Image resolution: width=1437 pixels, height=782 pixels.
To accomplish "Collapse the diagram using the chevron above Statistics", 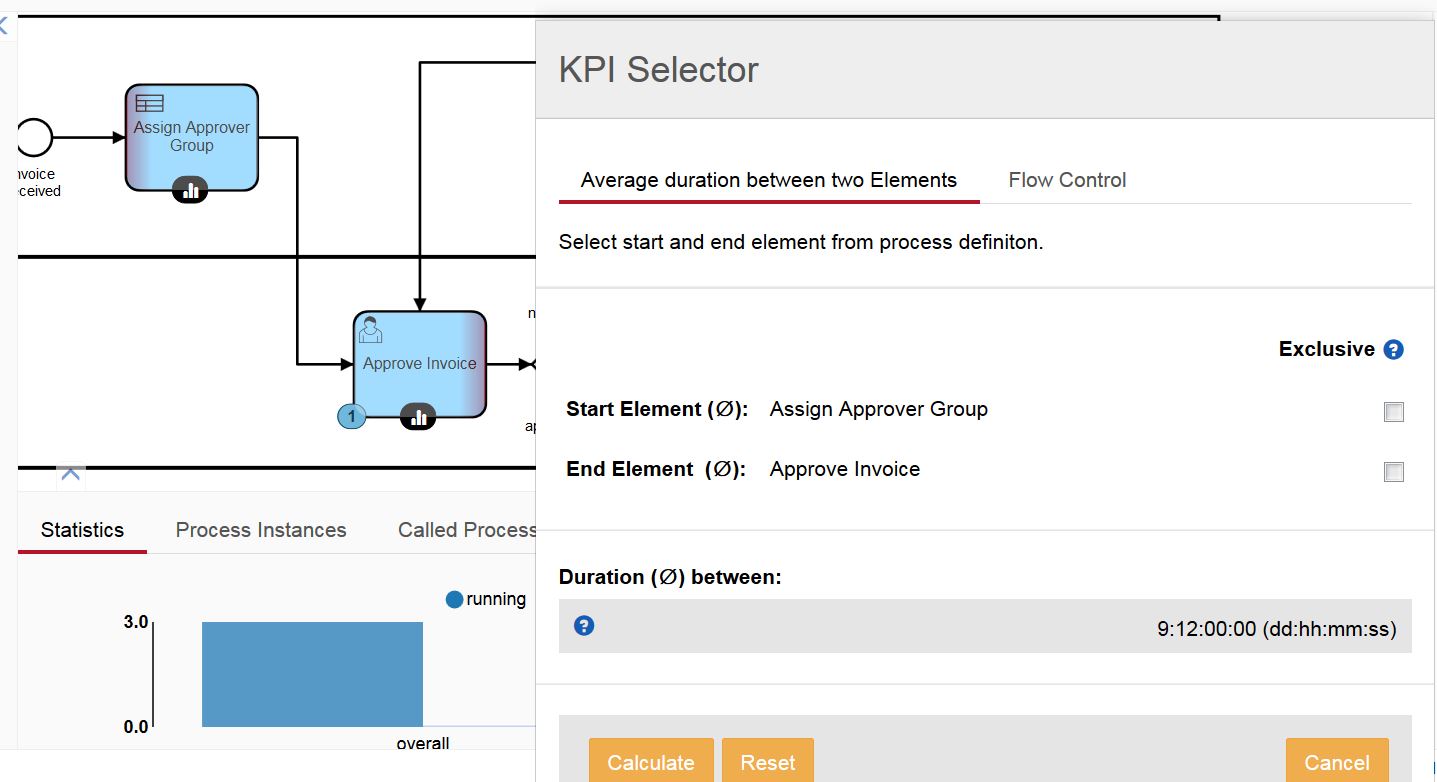I will pos(70,474).
